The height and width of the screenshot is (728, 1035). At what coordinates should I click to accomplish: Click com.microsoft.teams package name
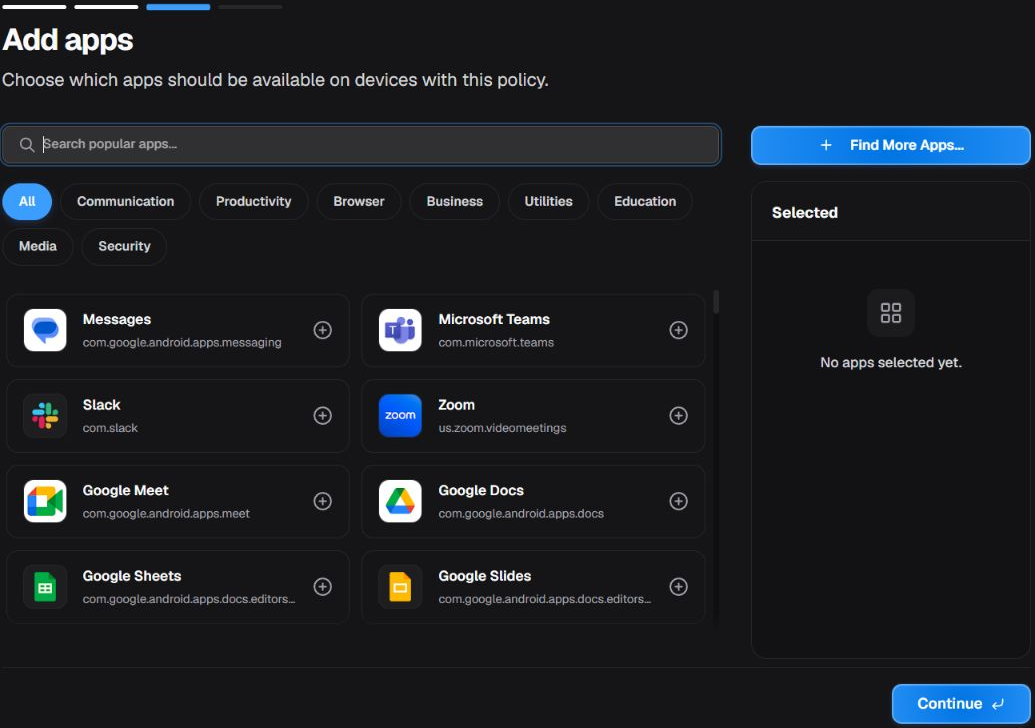point(496,343)
